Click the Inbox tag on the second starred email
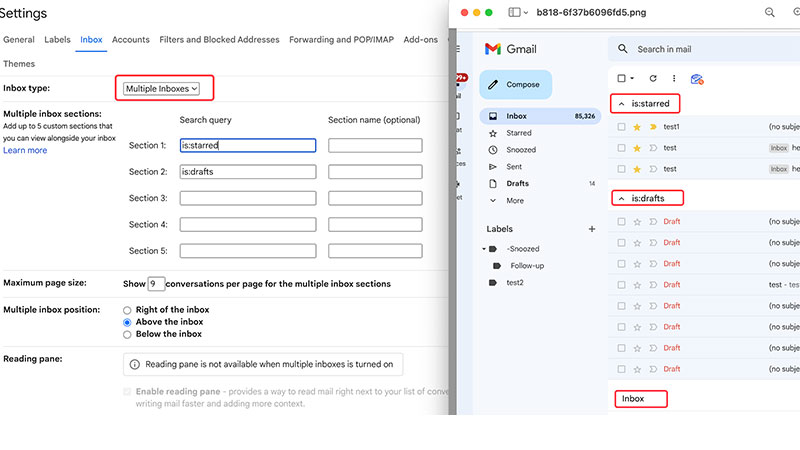 [779, 148]
